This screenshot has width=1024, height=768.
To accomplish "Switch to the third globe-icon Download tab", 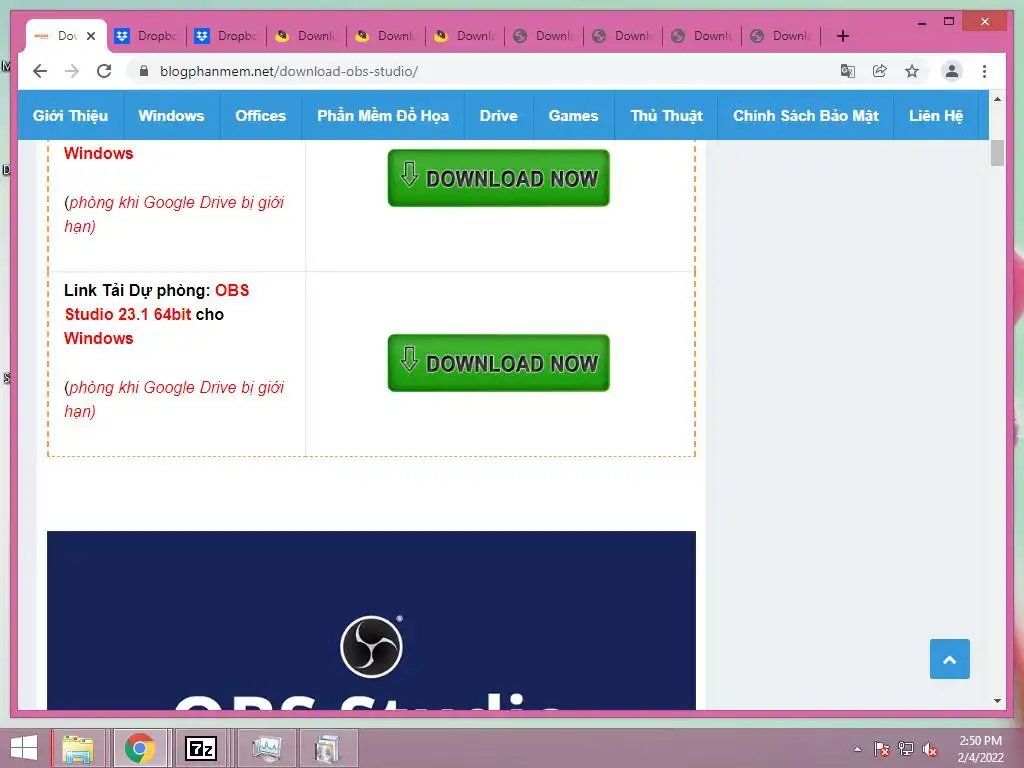I will pyautogui.click(x=703, y=36).
